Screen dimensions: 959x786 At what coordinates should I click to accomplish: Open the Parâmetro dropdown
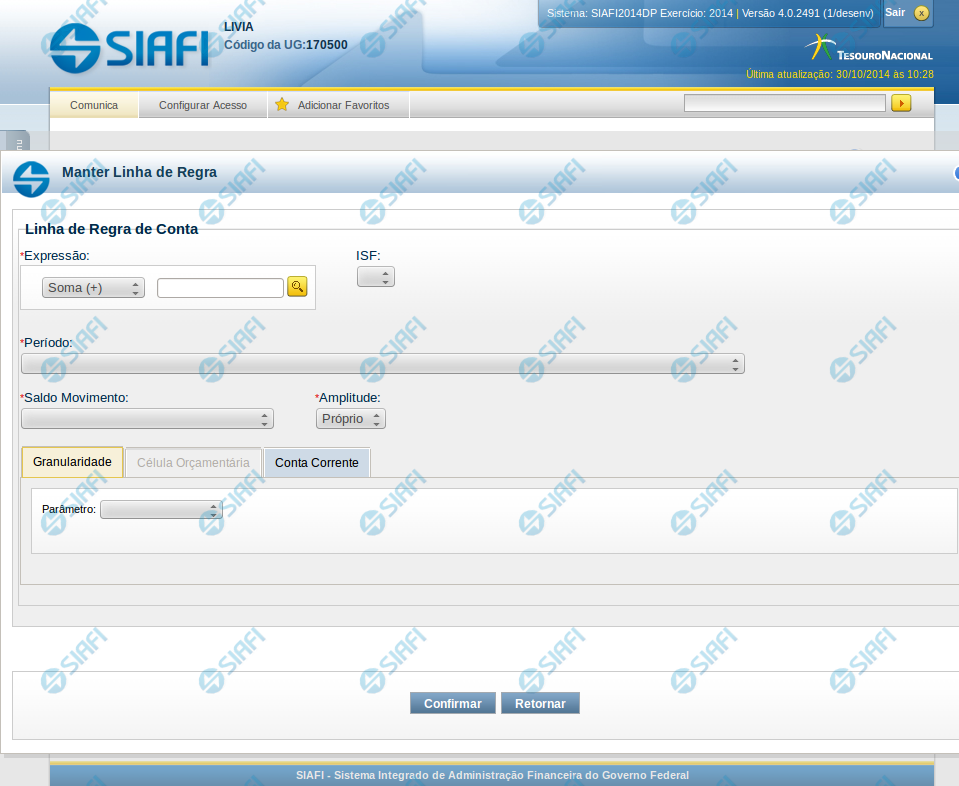click(x=161, y=510)
